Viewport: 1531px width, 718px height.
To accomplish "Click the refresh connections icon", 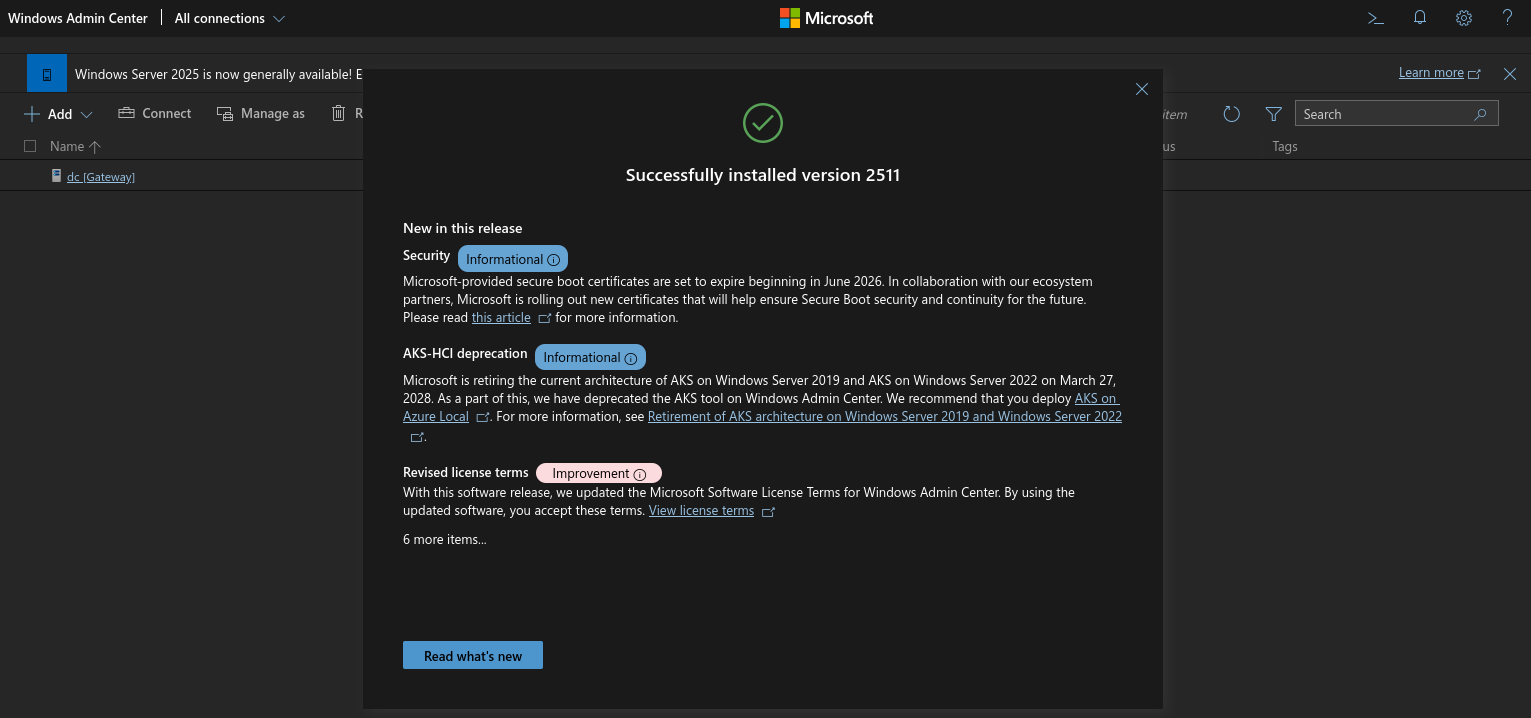I will [1232, 114].
